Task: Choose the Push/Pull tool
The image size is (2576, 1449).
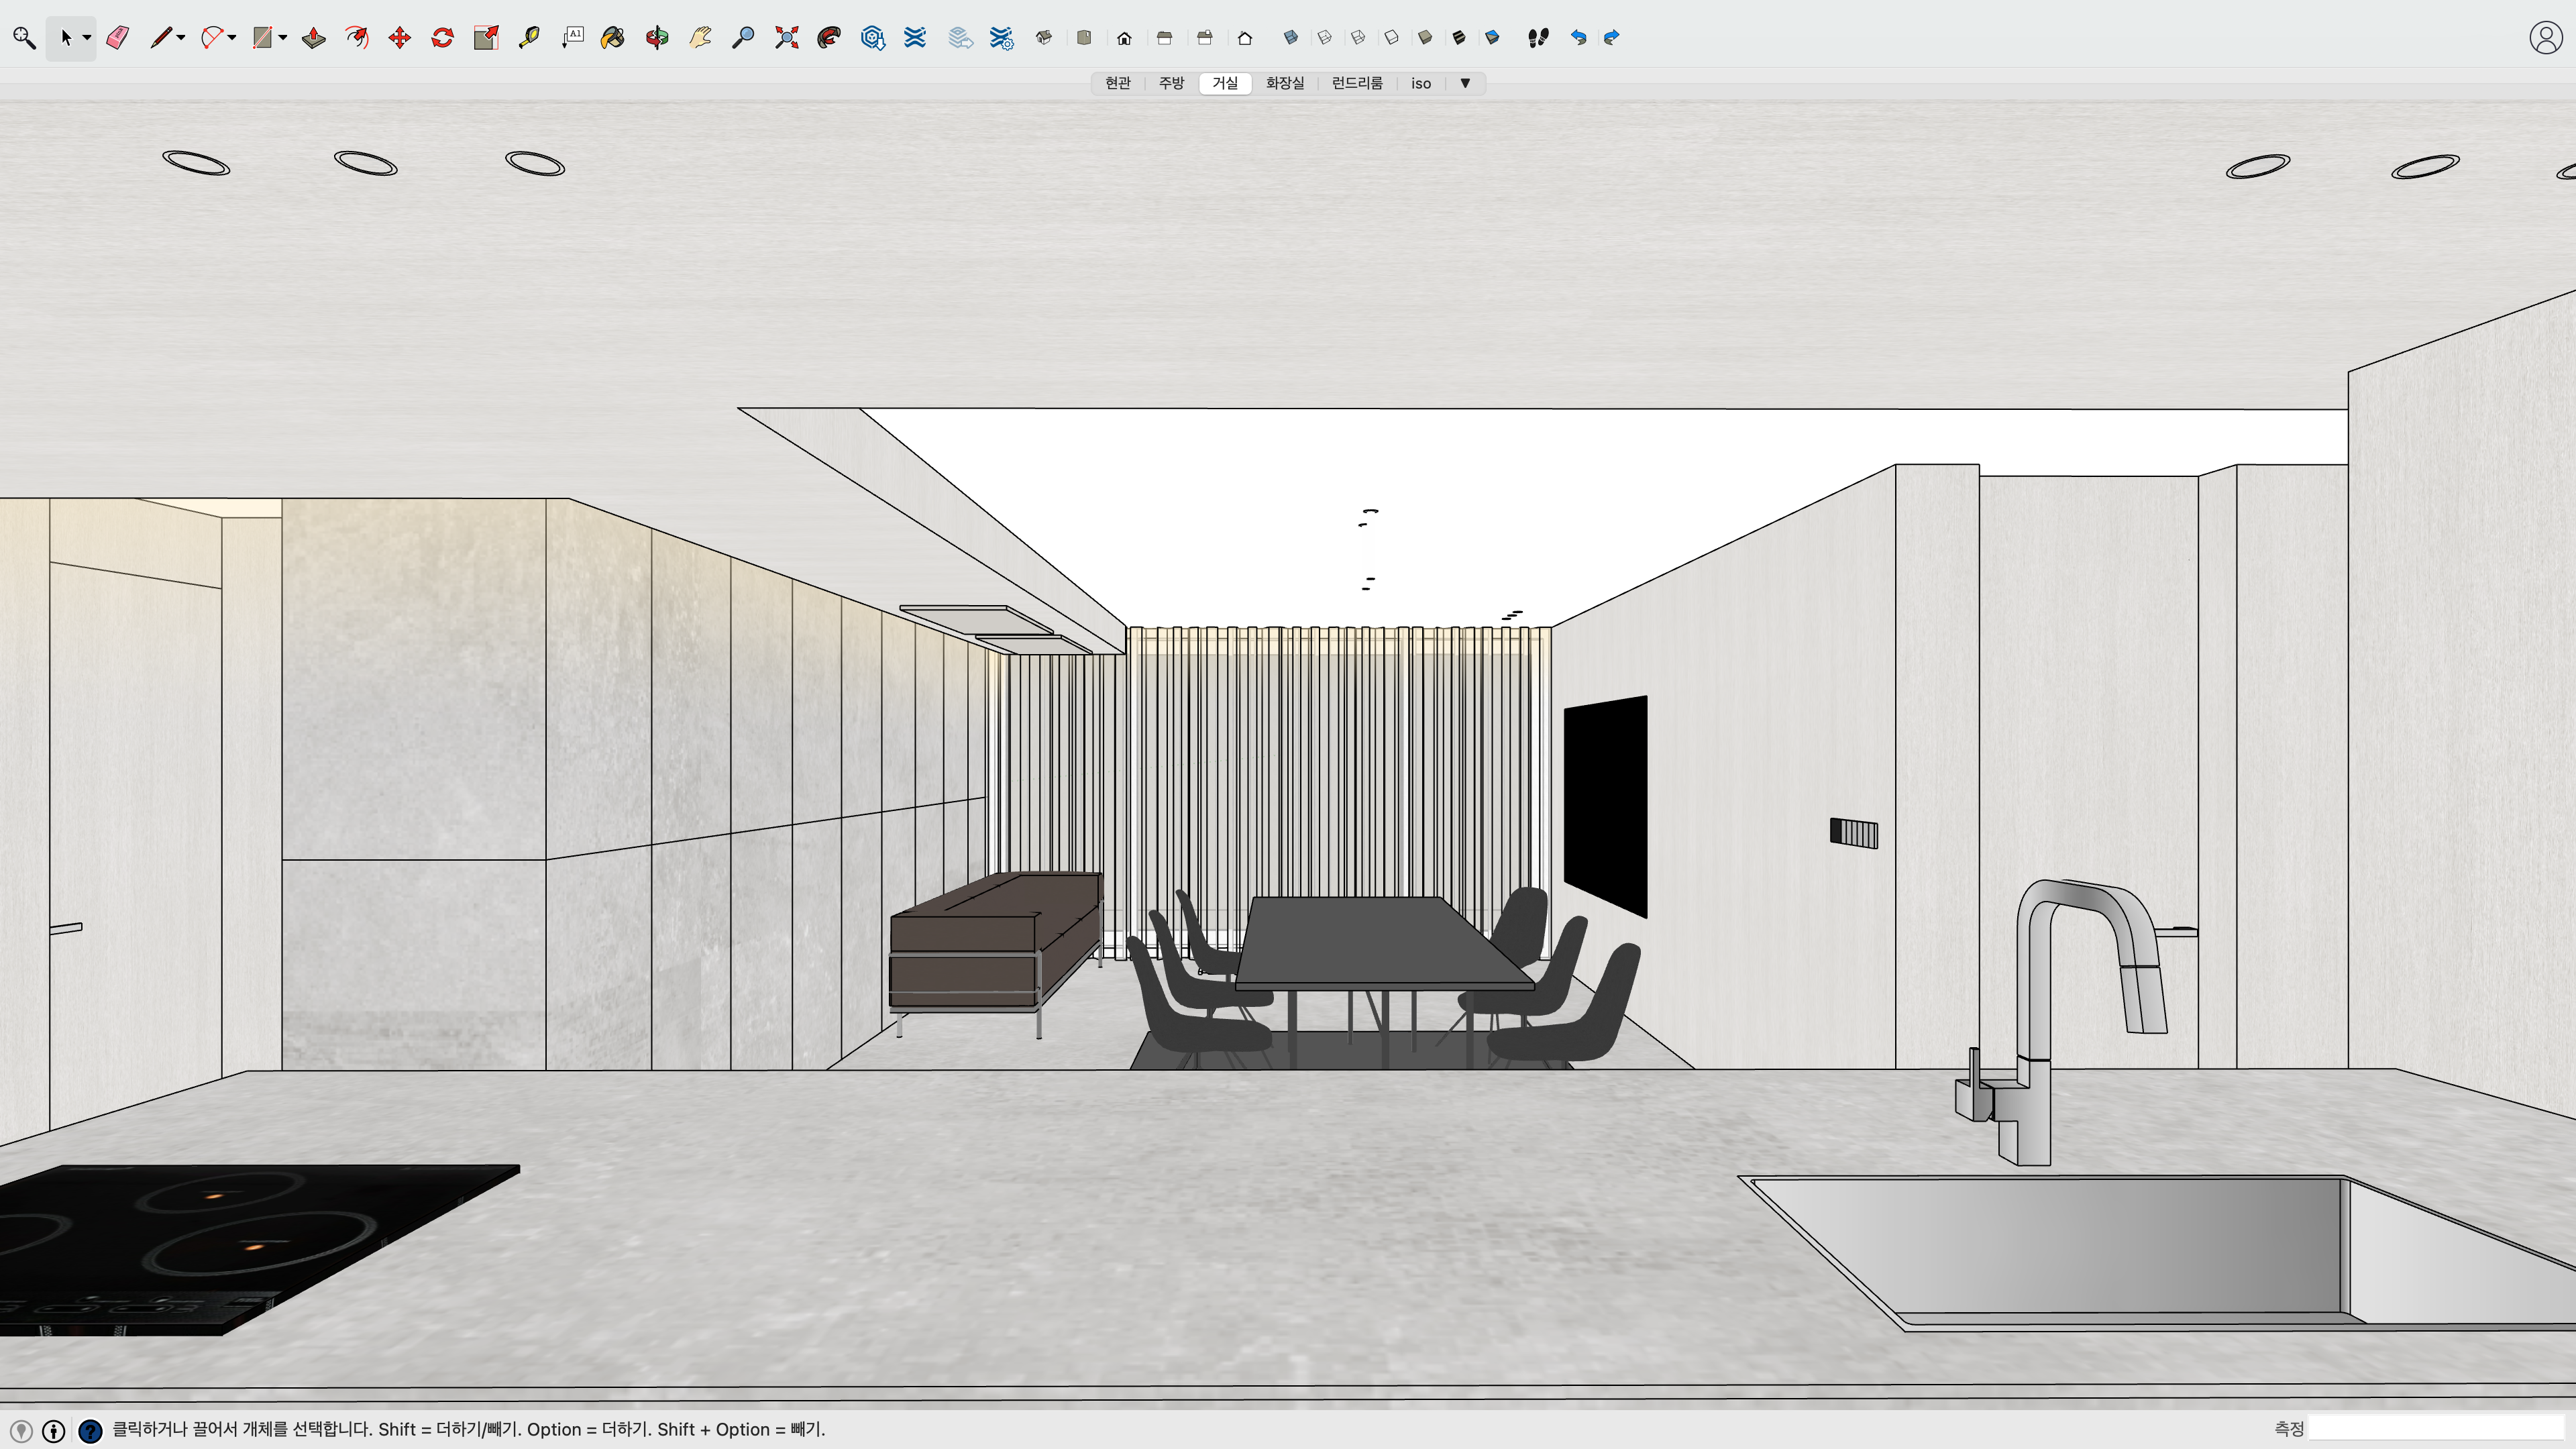Action: 314,38
